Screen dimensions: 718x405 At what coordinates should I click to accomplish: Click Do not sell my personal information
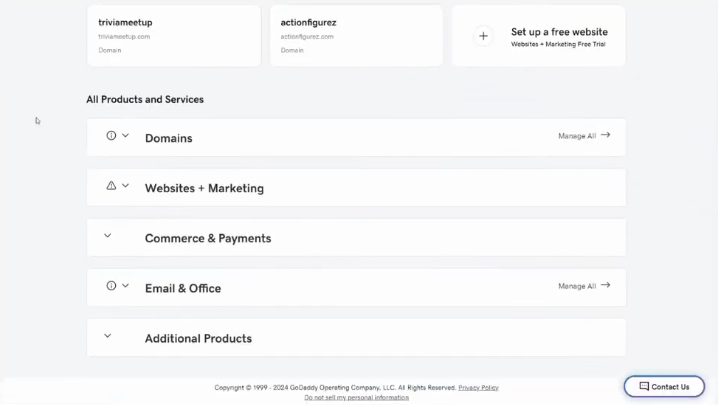pyautogui.click(x=356, y=398)
